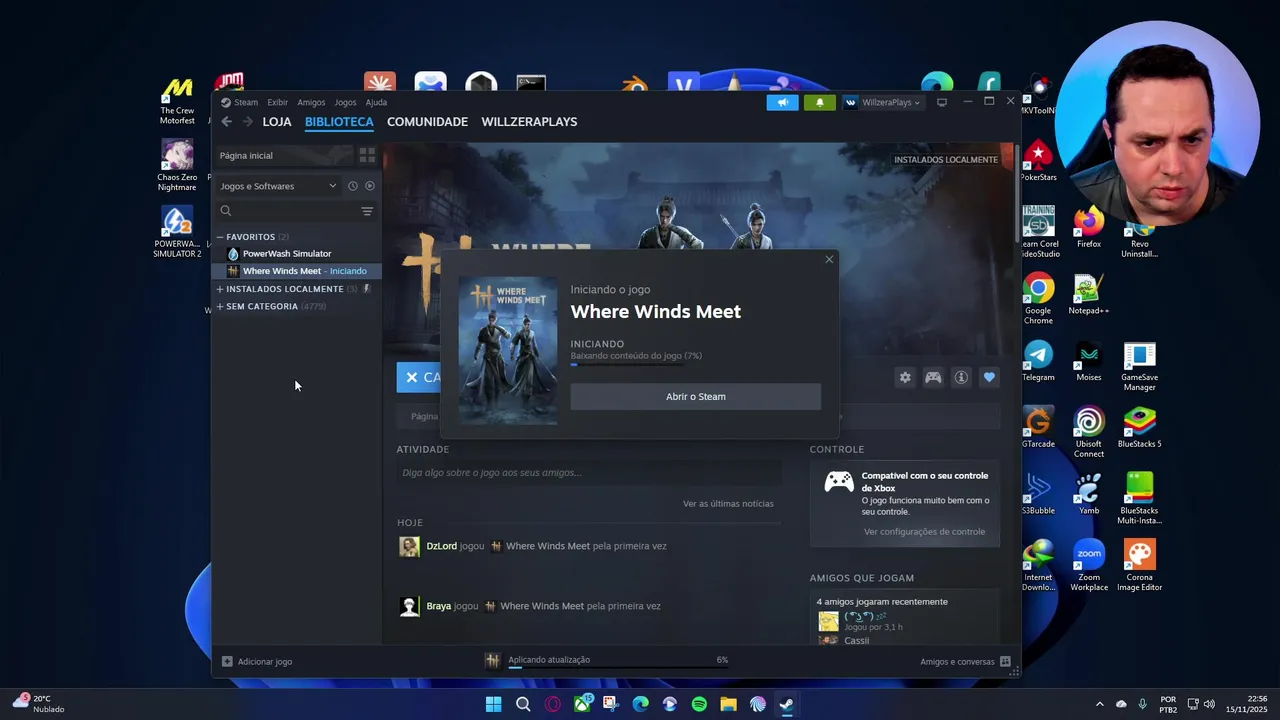1280x720 pixels.
Task: Open the Amigos menu
Action: (311, 102)
